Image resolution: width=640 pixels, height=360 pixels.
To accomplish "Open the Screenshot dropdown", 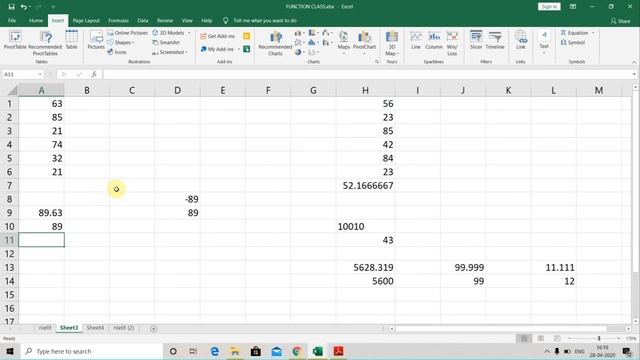I will pyautogui.click(x=170, y=52).
